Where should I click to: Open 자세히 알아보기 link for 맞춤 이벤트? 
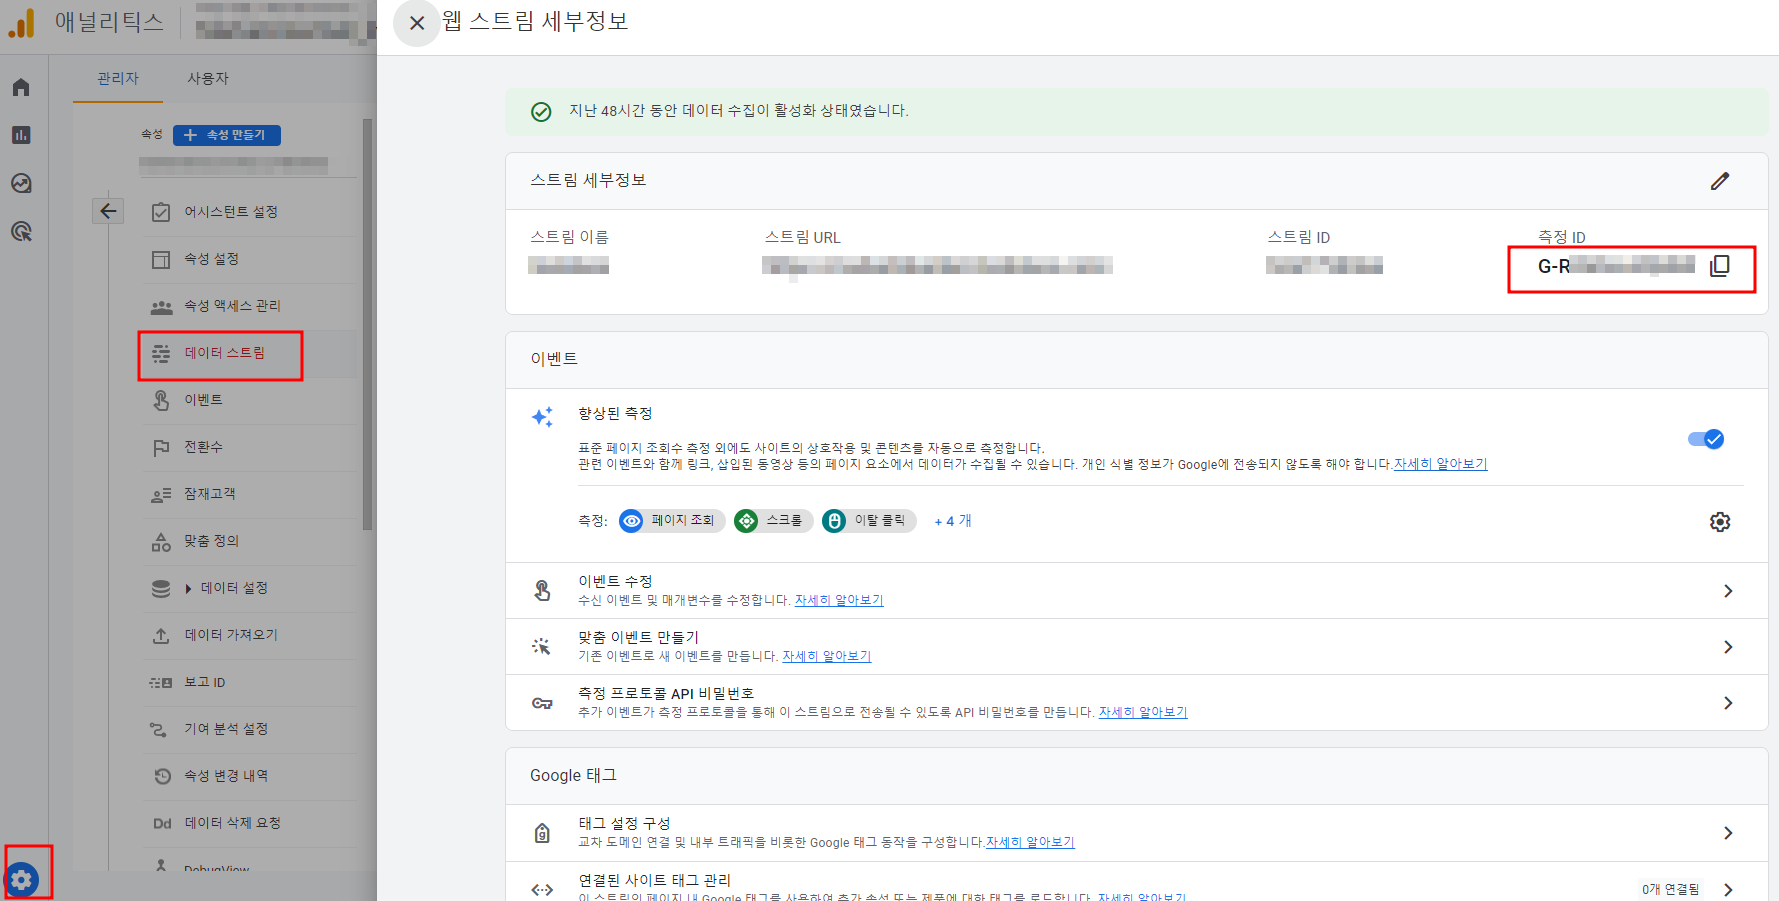(827, 656)
